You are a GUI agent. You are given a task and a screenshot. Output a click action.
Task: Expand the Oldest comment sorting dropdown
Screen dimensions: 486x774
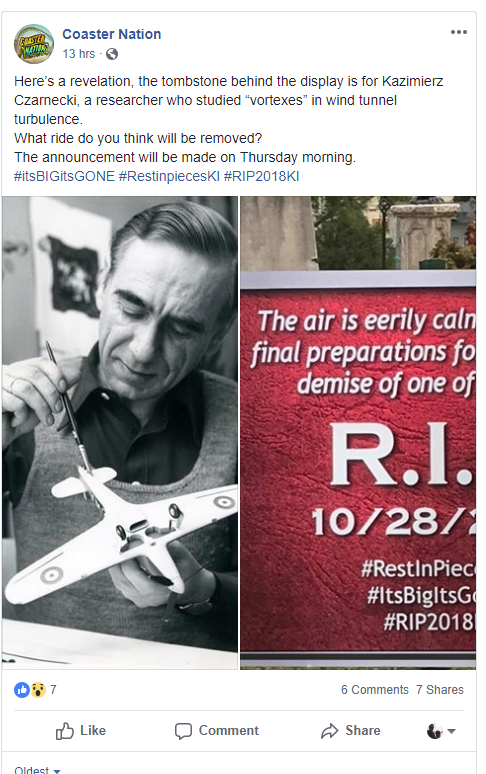(x=37, y=770)
